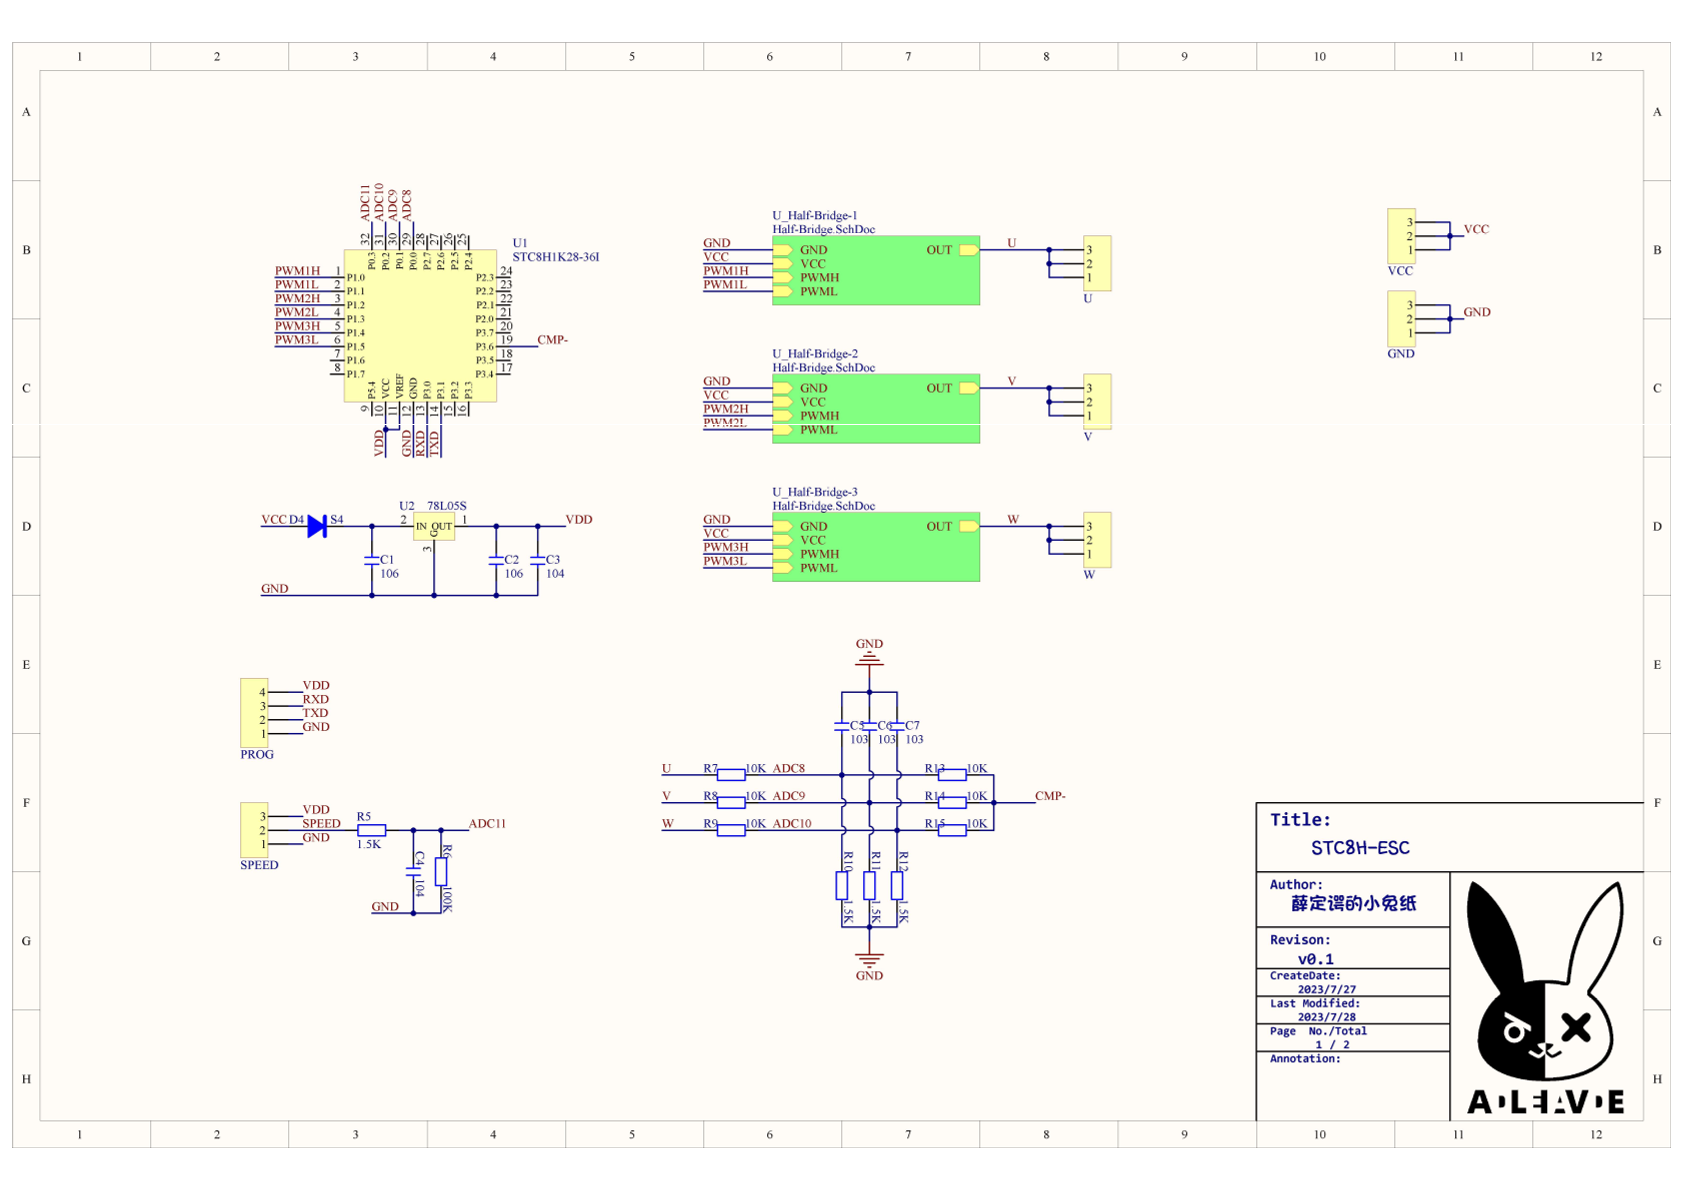Screen dimensions: 1683x1190
Task: Click the title text 'STC8H-ESC'
Action: coord(1360,848)
